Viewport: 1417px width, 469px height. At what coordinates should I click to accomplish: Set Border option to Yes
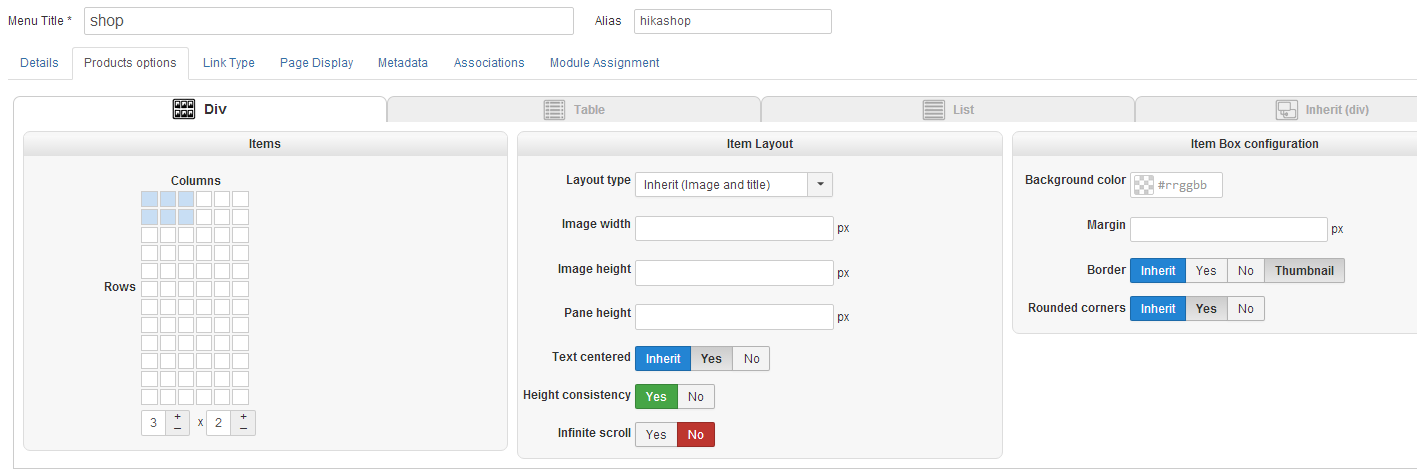[x=1206, y=271]
